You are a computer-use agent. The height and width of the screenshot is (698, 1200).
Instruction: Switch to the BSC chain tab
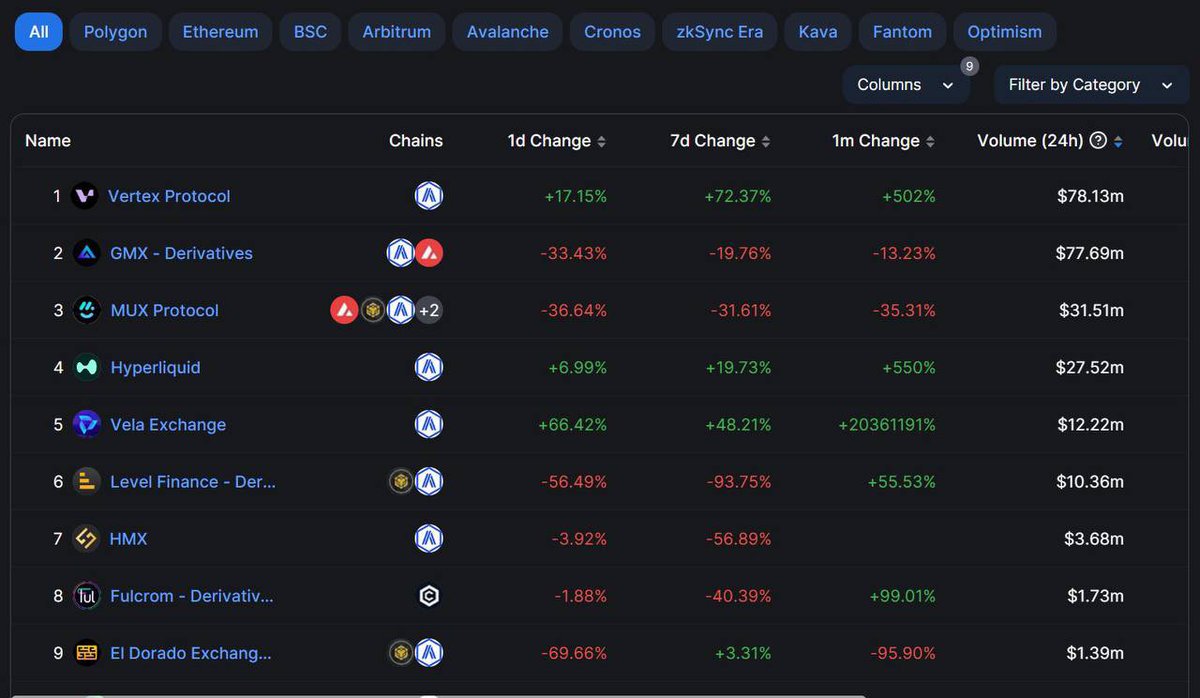[310, 32]
